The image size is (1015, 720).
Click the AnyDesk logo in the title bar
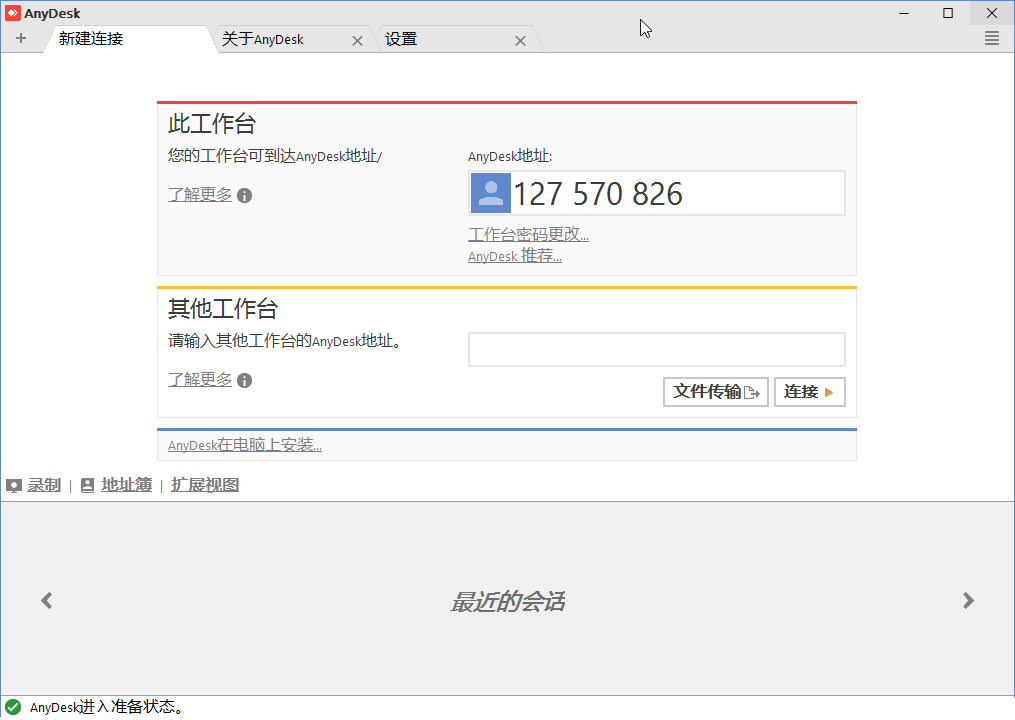[x=12, y=12]
